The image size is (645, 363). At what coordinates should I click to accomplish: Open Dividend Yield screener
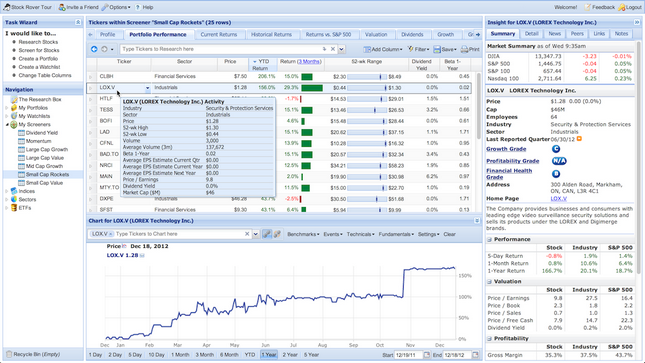point(42,133)
